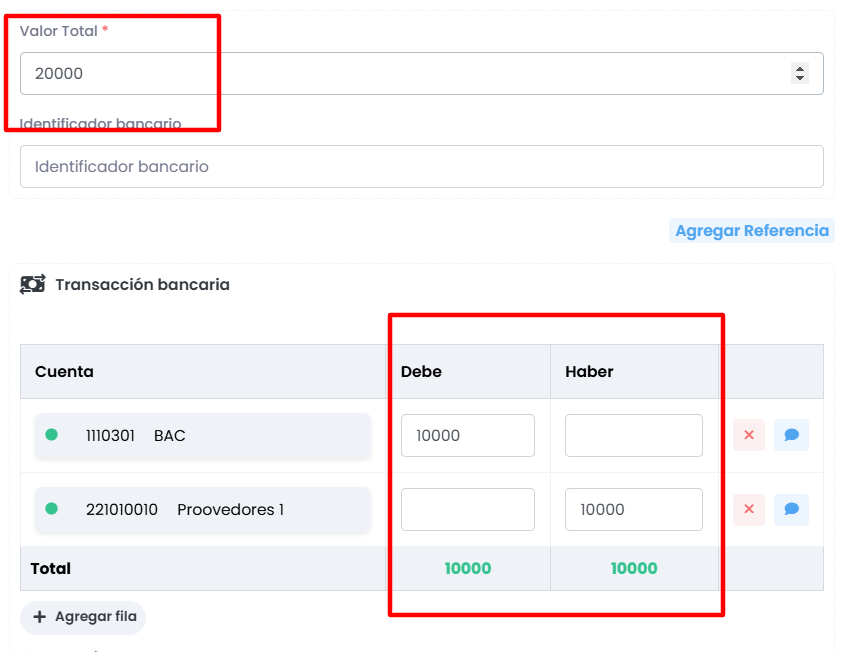The height and width of the screenshot is (652, 853).
Task: Select the Debe field in the BAC row
Action: [x=467, y=436]
